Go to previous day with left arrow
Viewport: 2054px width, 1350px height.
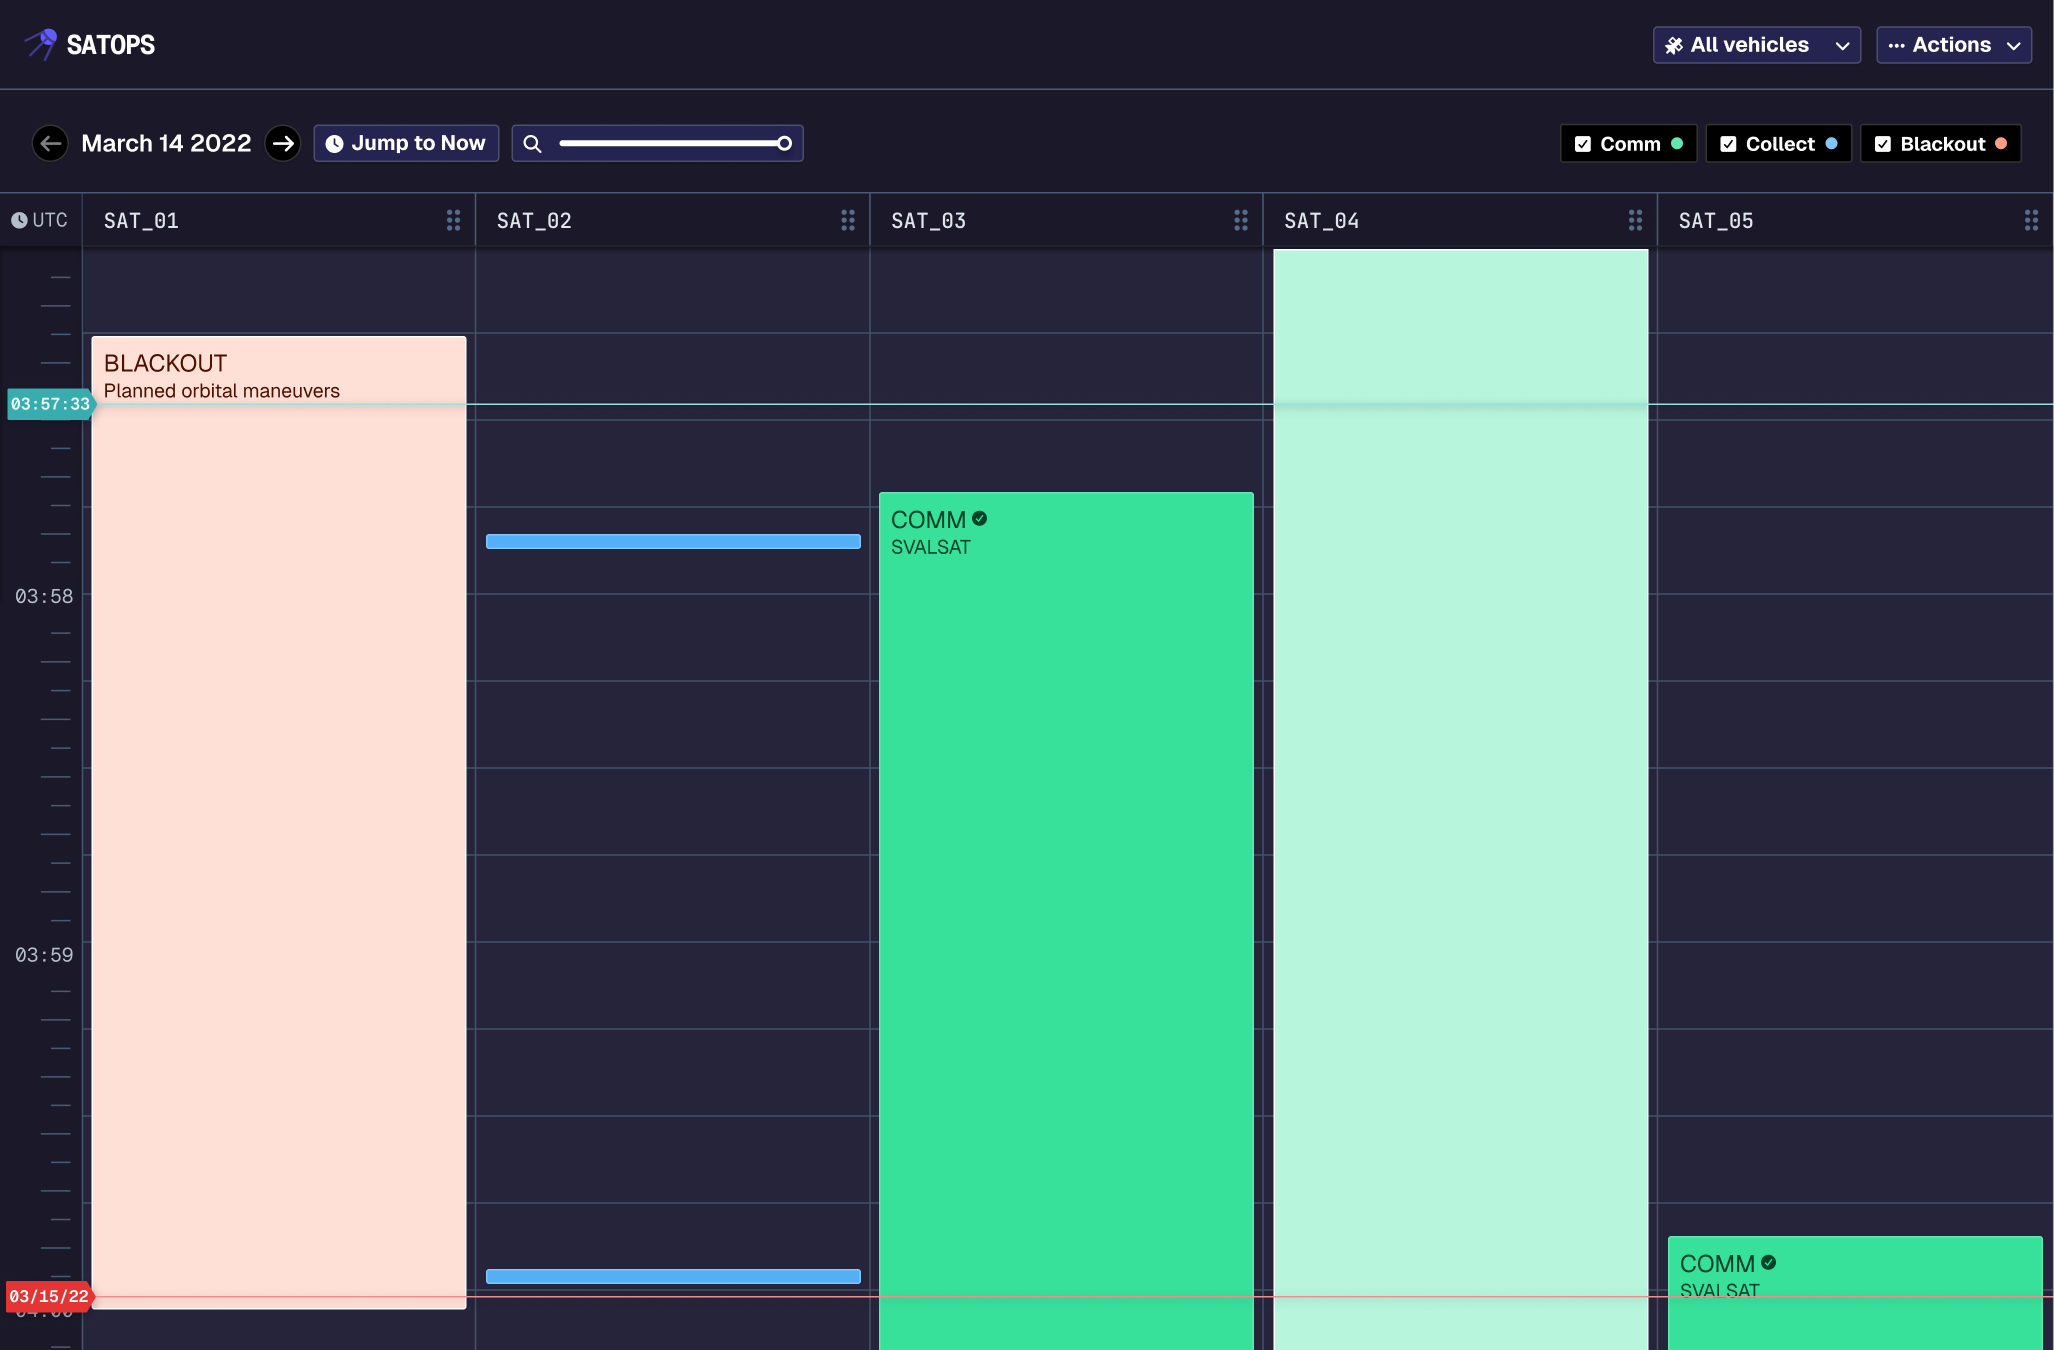coord(50,143)
